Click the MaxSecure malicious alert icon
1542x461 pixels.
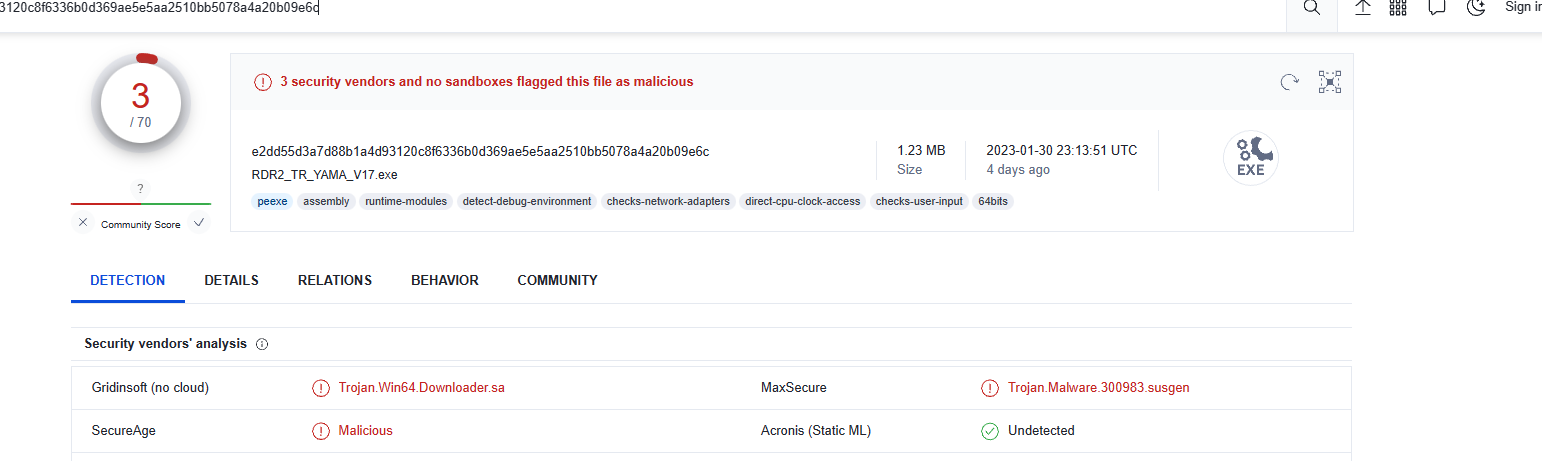tap(990, 388)
